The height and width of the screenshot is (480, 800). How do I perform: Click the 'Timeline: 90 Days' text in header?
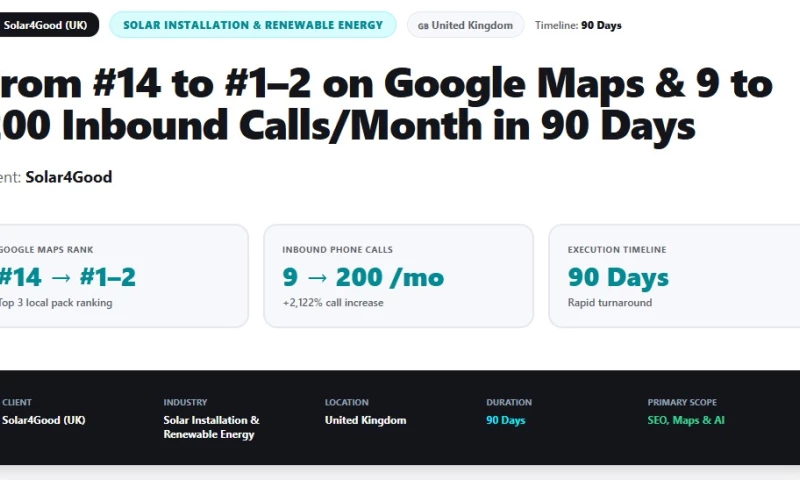coord(578,26)
